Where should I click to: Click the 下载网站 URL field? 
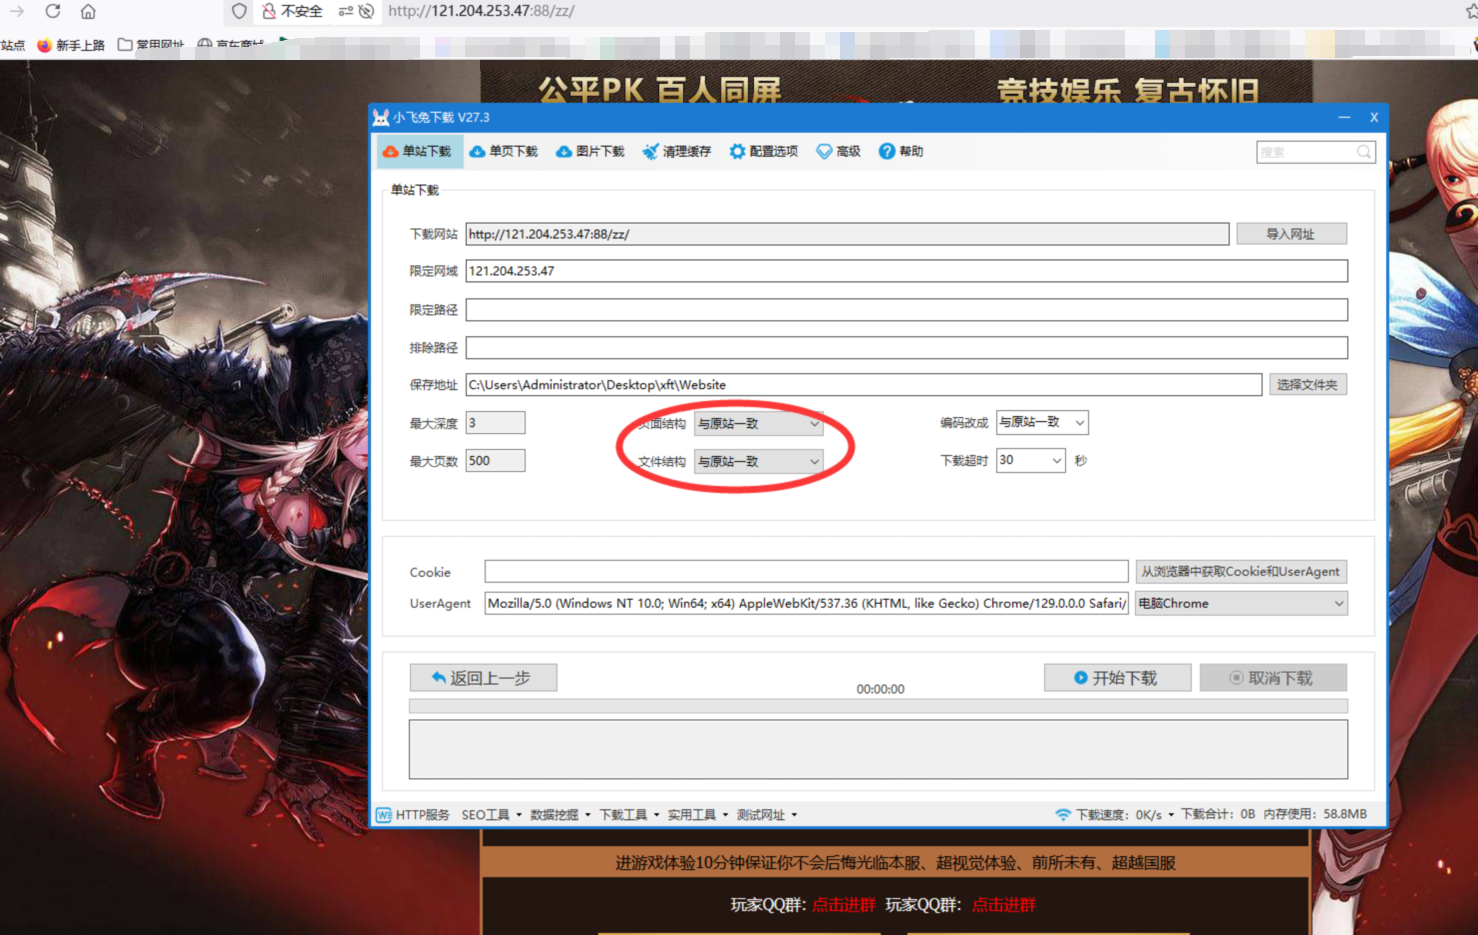tap(847, 234)
